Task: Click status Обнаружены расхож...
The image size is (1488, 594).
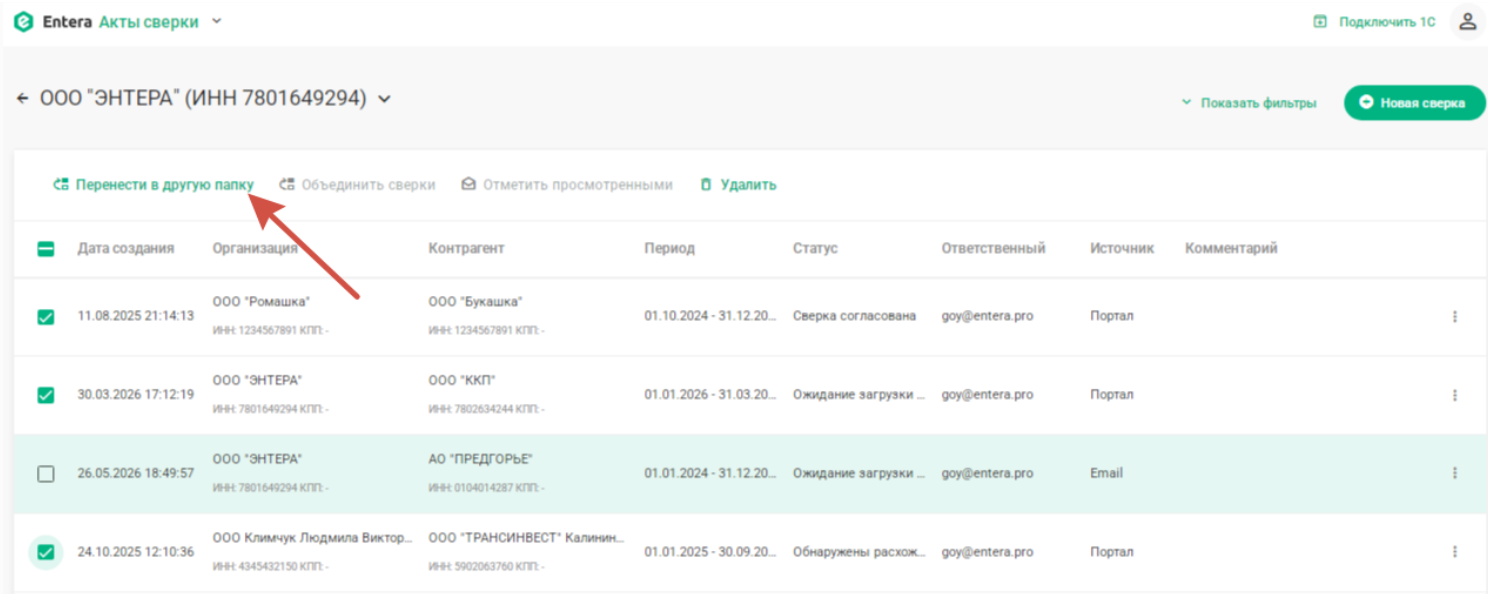Action: 859,551
